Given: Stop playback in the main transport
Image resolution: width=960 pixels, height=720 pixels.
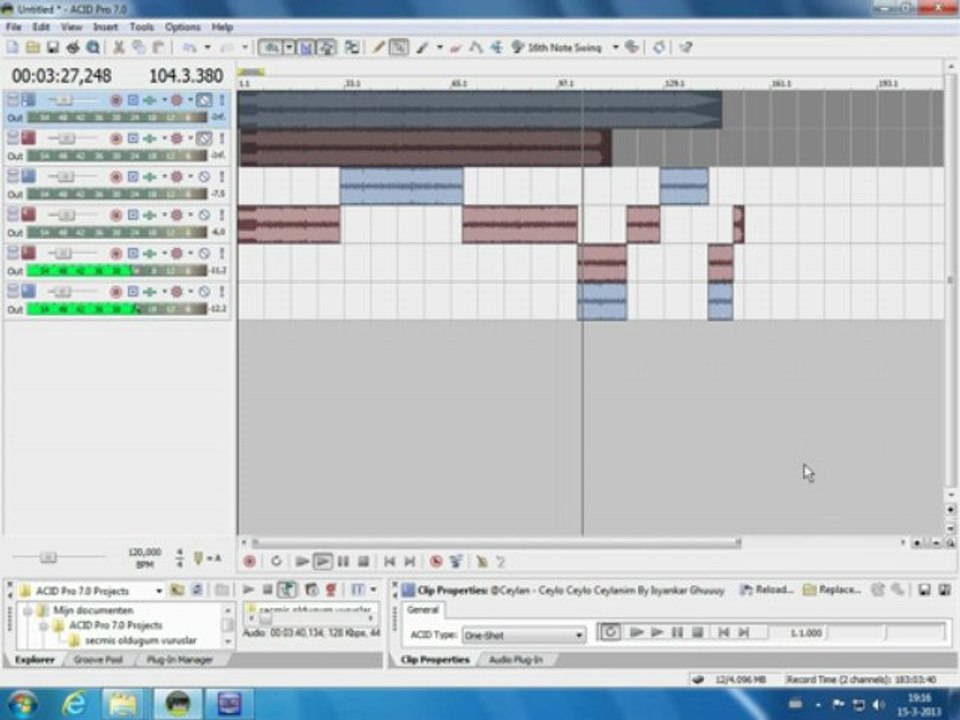Looking at the screenshot, I should tap(363, 561).
